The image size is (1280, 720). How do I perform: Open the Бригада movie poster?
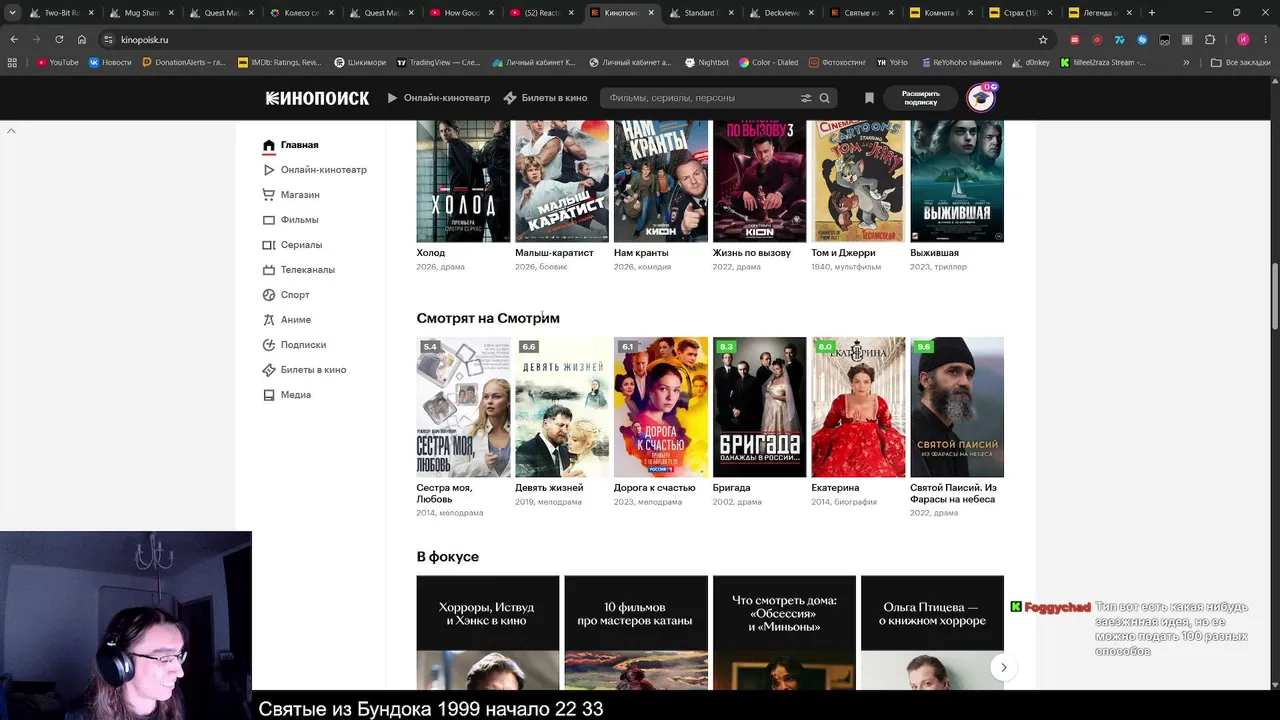coord(760,407)
